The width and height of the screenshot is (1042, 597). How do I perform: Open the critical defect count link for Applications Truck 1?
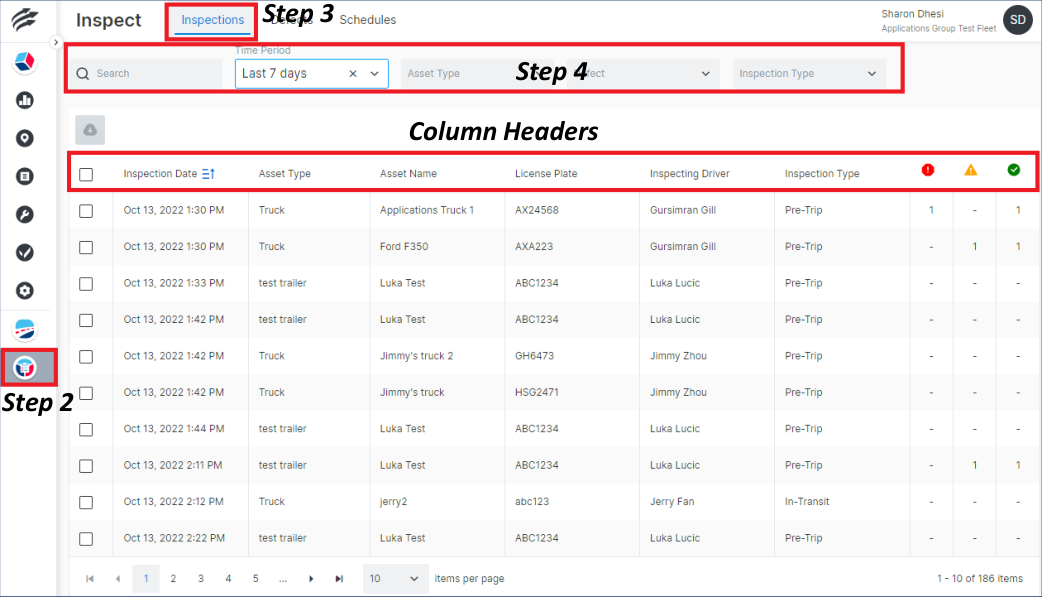pyautogui.click(x=930, y=210)
